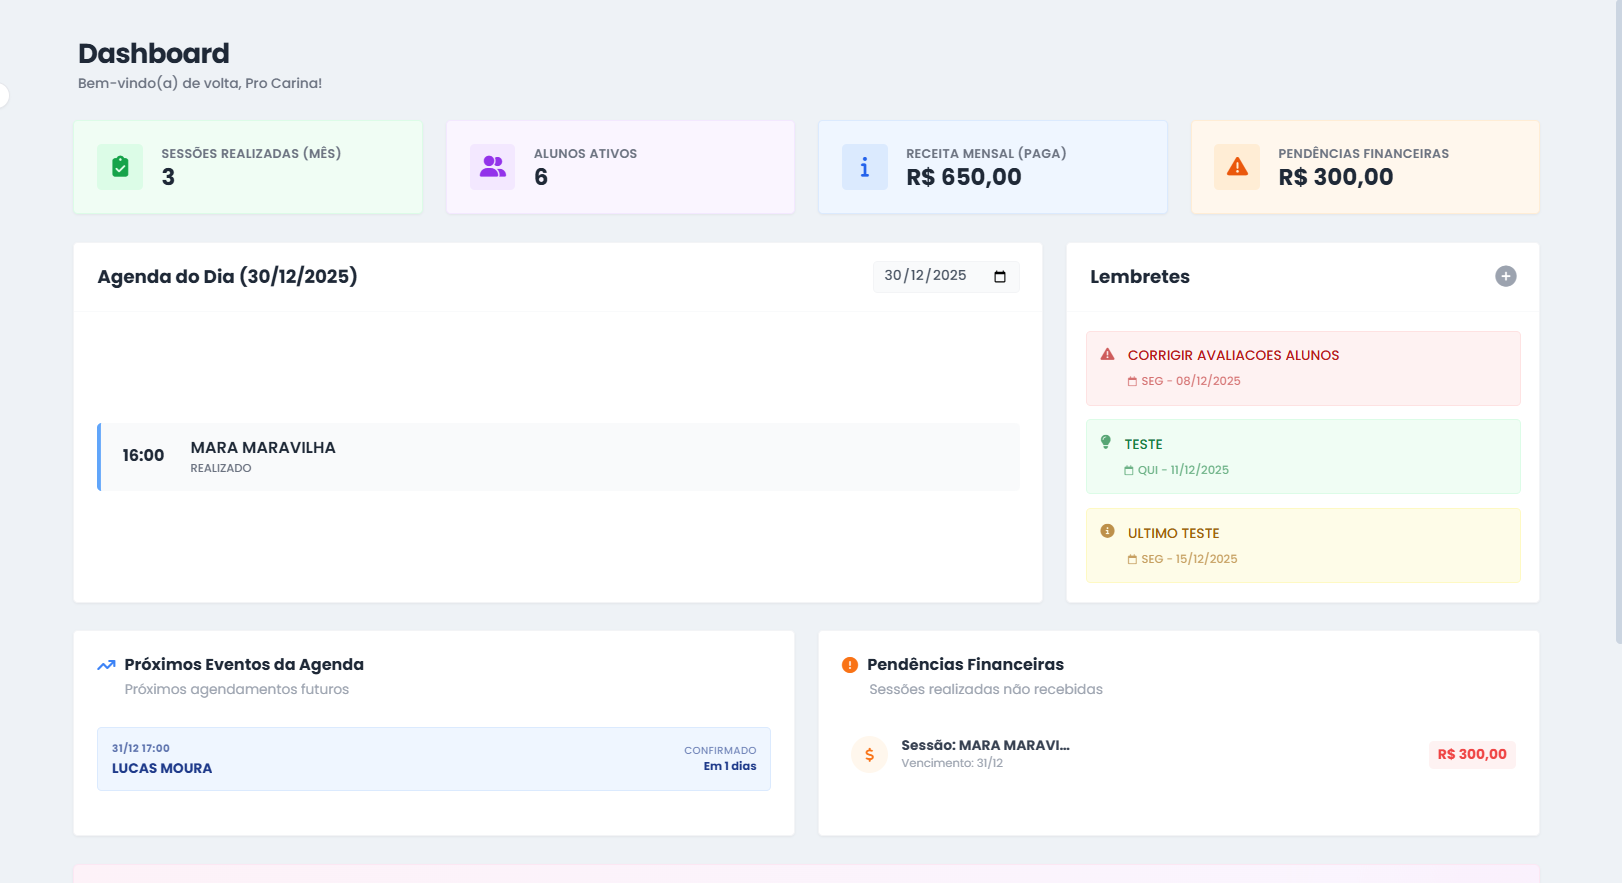Click the small calendar icon next to QUI - 11/12/2025
1622x883 pixels.
click(1129, 470)
